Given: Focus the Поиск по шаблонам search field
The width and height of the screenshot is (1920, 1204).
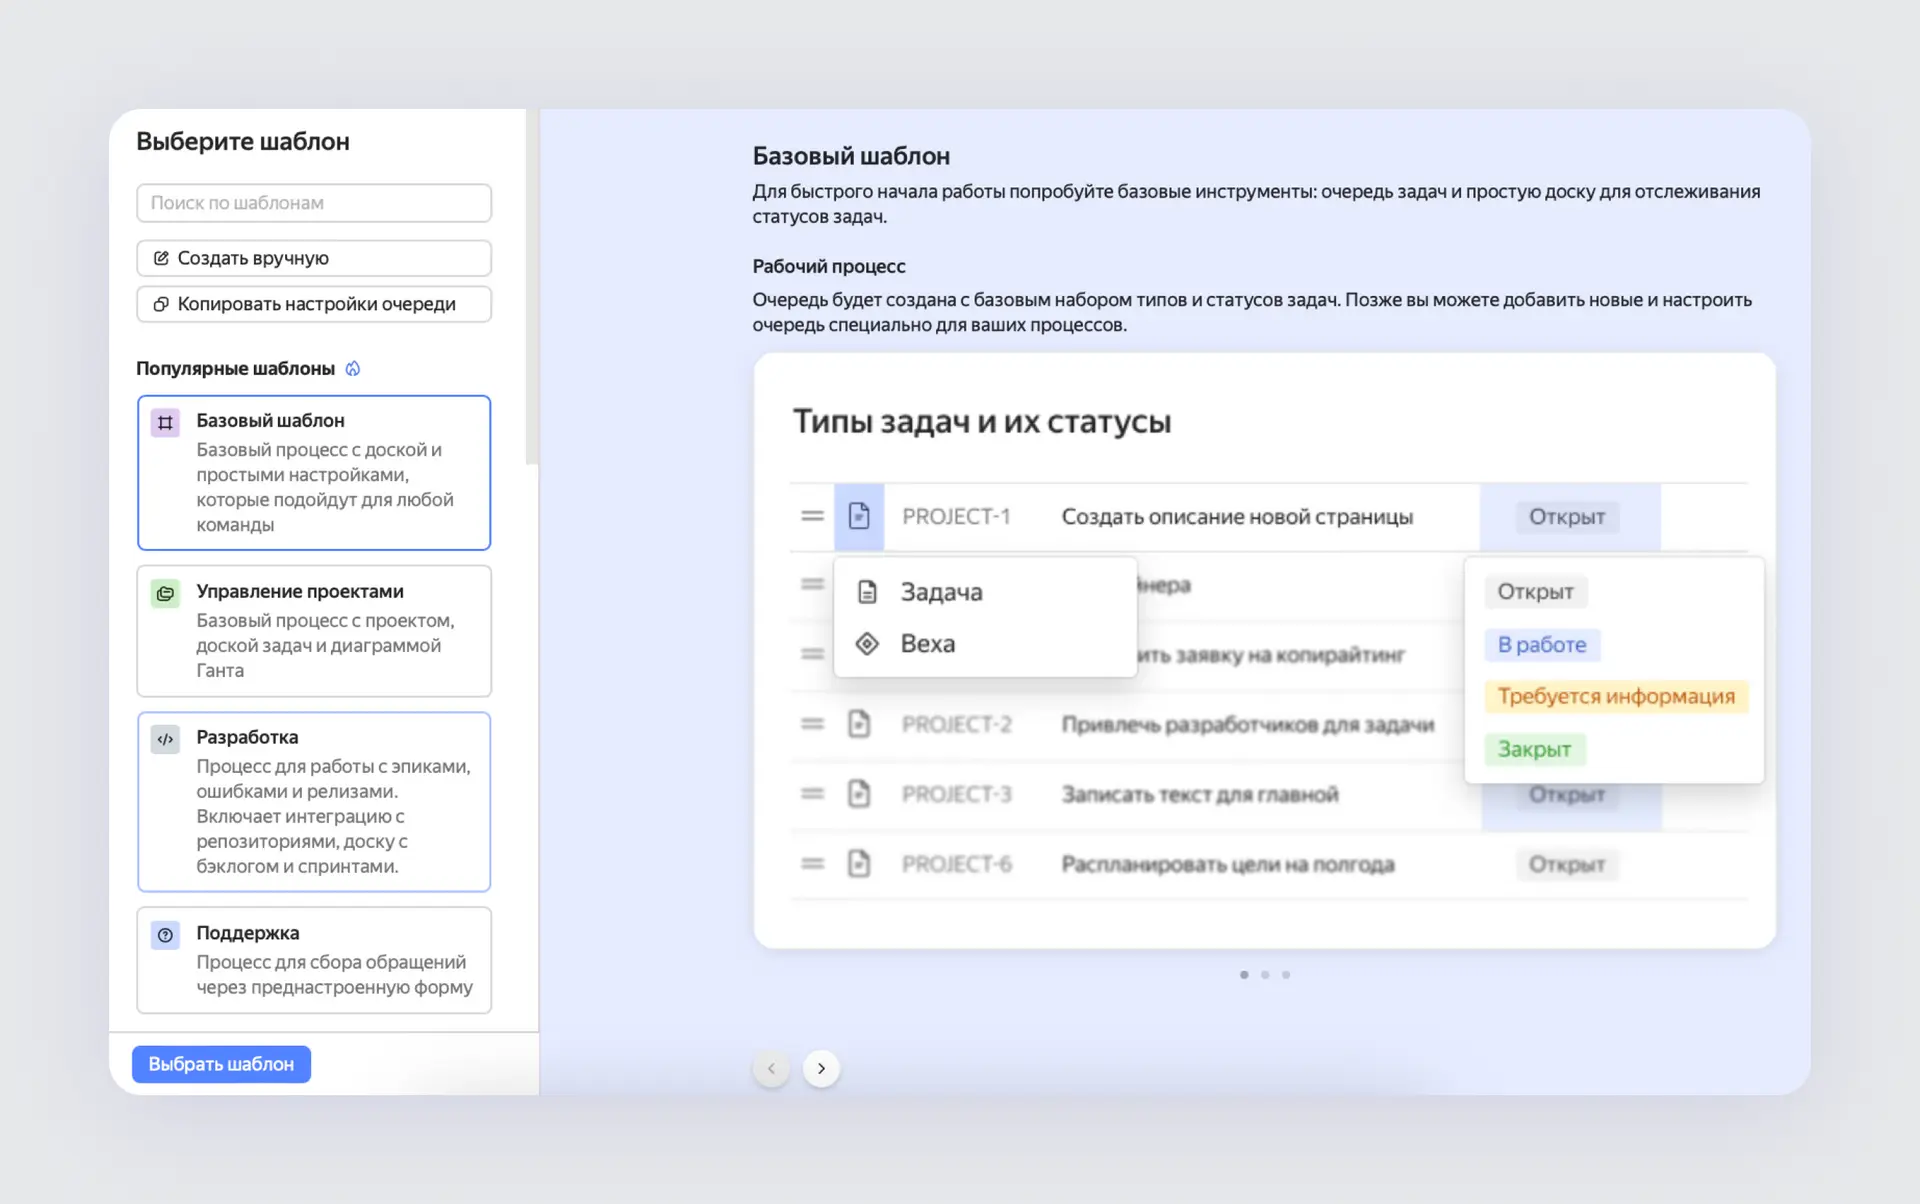Looking at the screenshot, I should (x=314, y=203).
